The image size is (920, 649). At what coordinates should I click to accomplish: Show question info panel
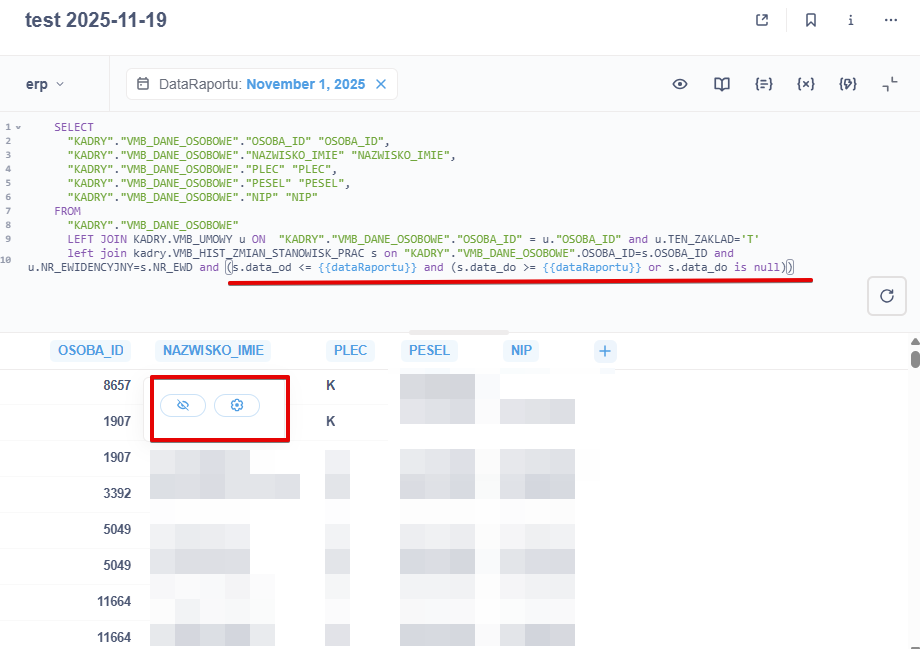[850, 20]
